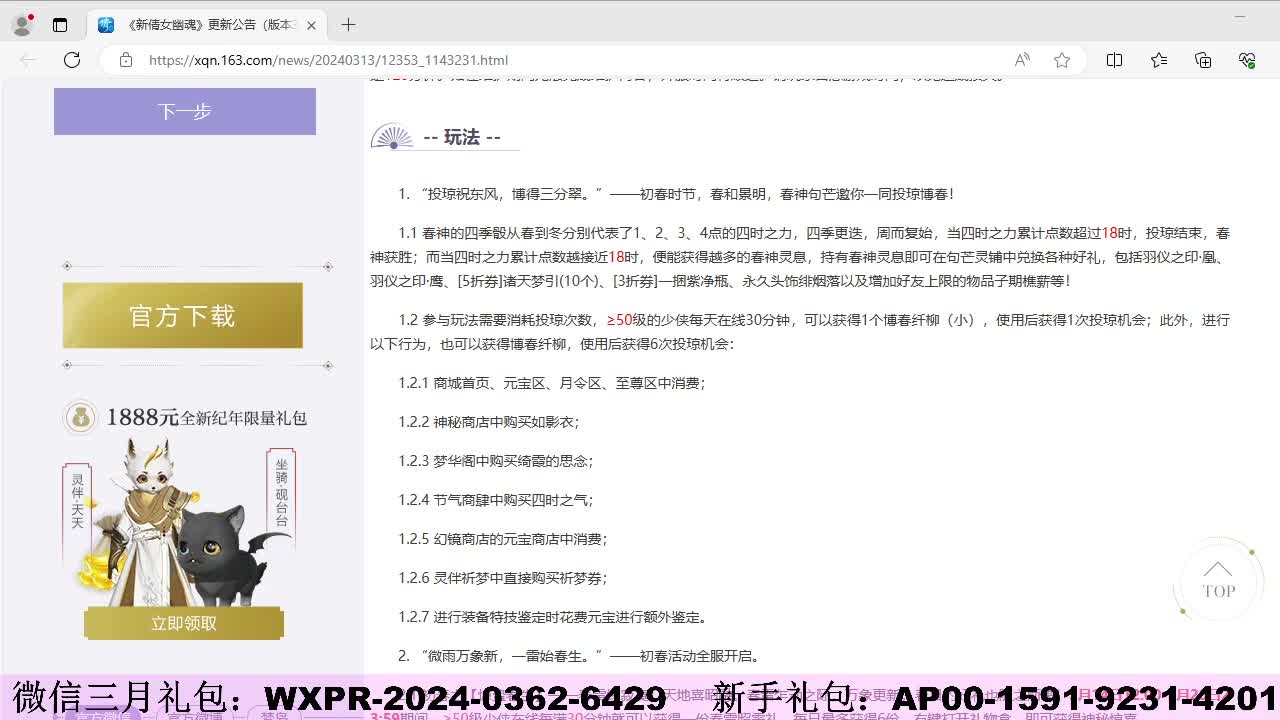Focus the address bar URL

(x=328, y=60)
